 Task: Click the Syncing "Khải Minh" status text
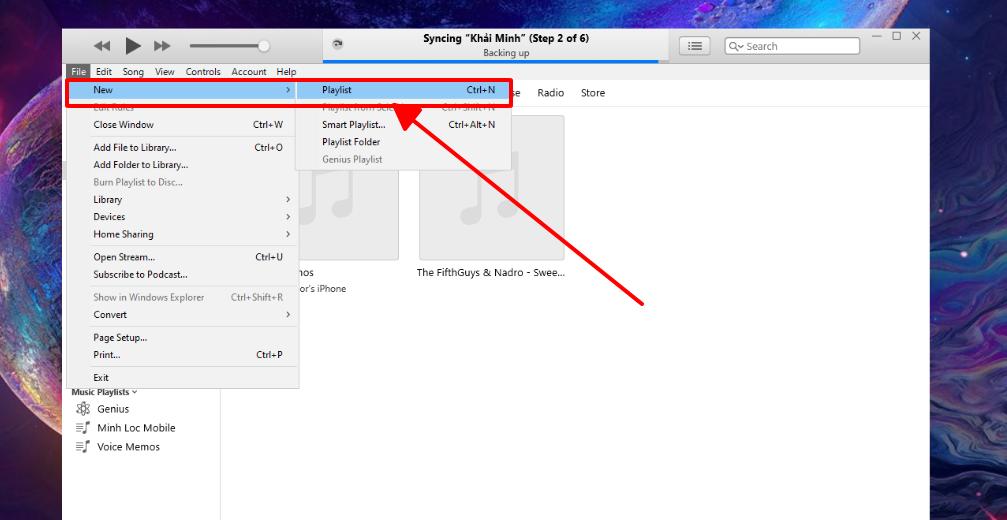(x=506, y=39)
